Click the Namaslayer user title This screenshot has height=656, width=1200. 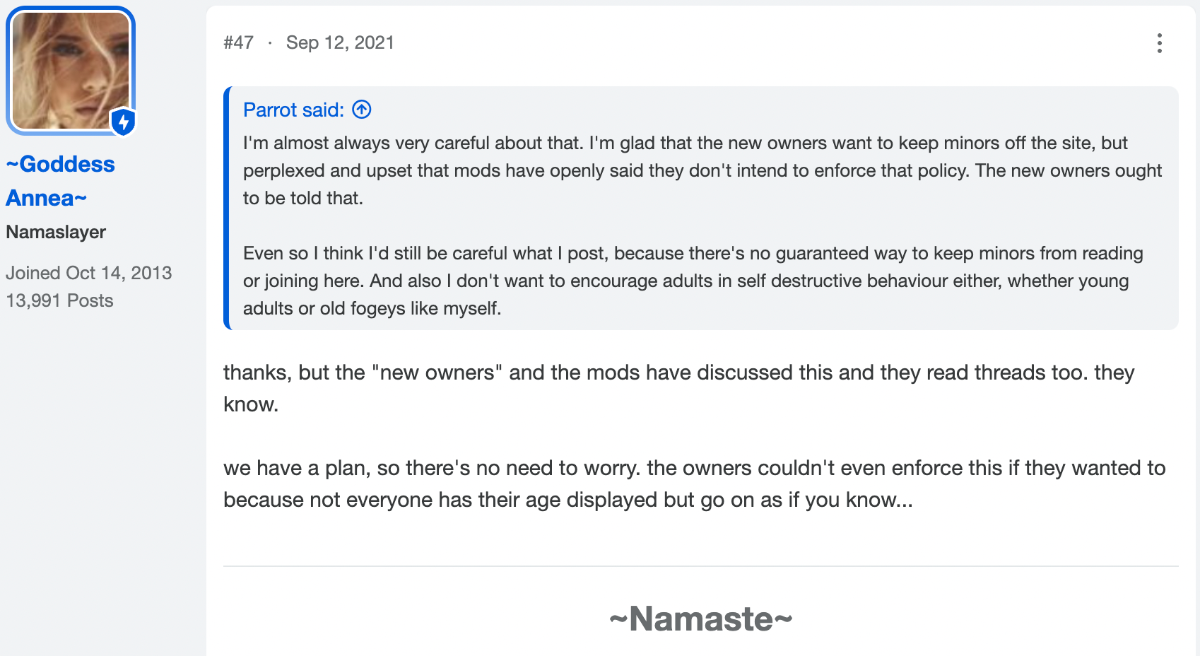56,232
